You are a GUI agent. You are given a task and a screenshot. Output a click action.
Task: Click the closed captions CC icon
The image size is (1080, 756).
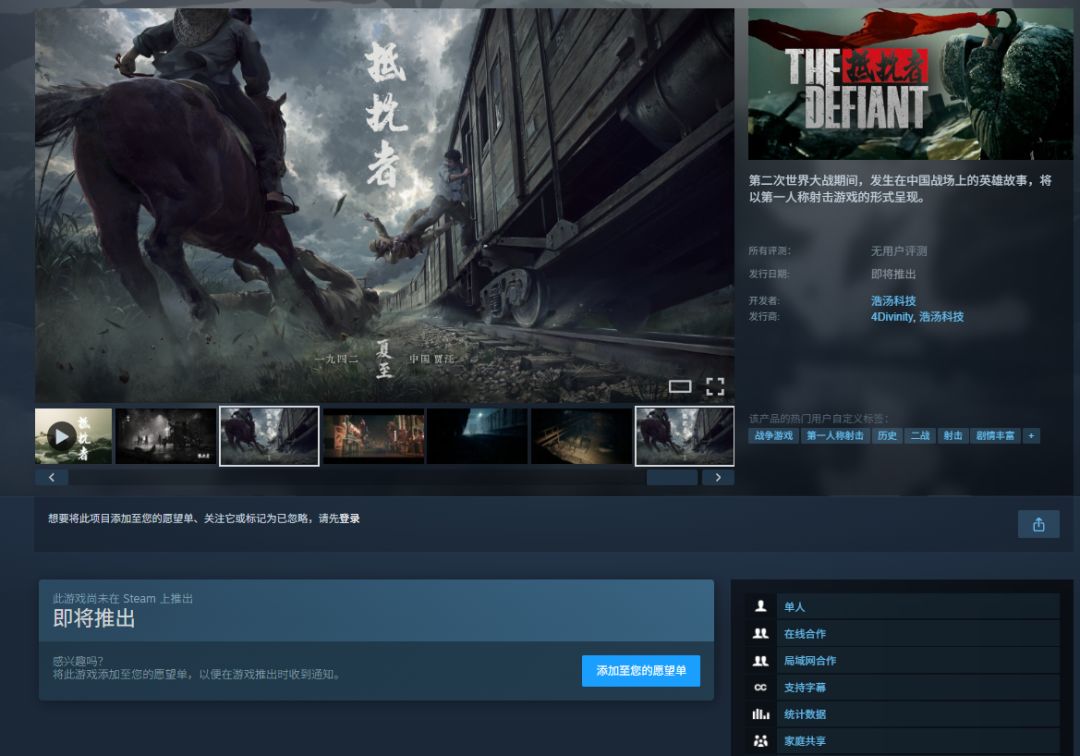click(x=760, y=687)
